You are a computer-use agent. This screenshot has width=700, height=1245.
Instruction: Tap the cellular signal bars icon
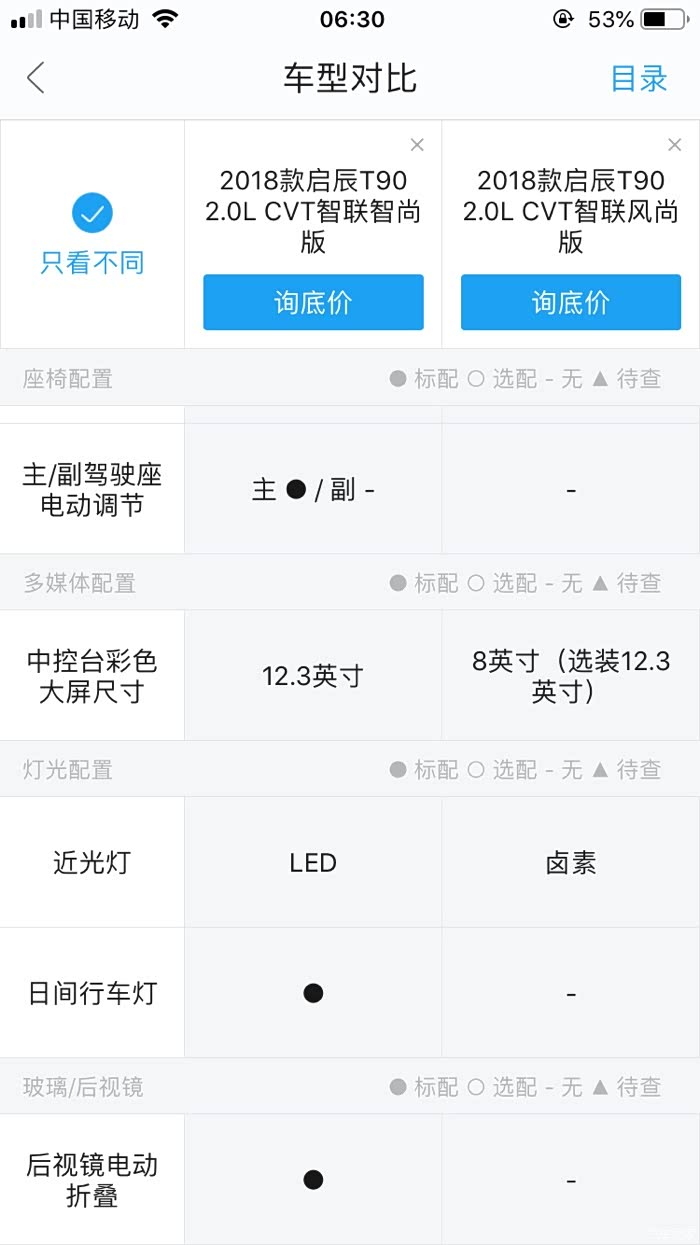point(26,19)
